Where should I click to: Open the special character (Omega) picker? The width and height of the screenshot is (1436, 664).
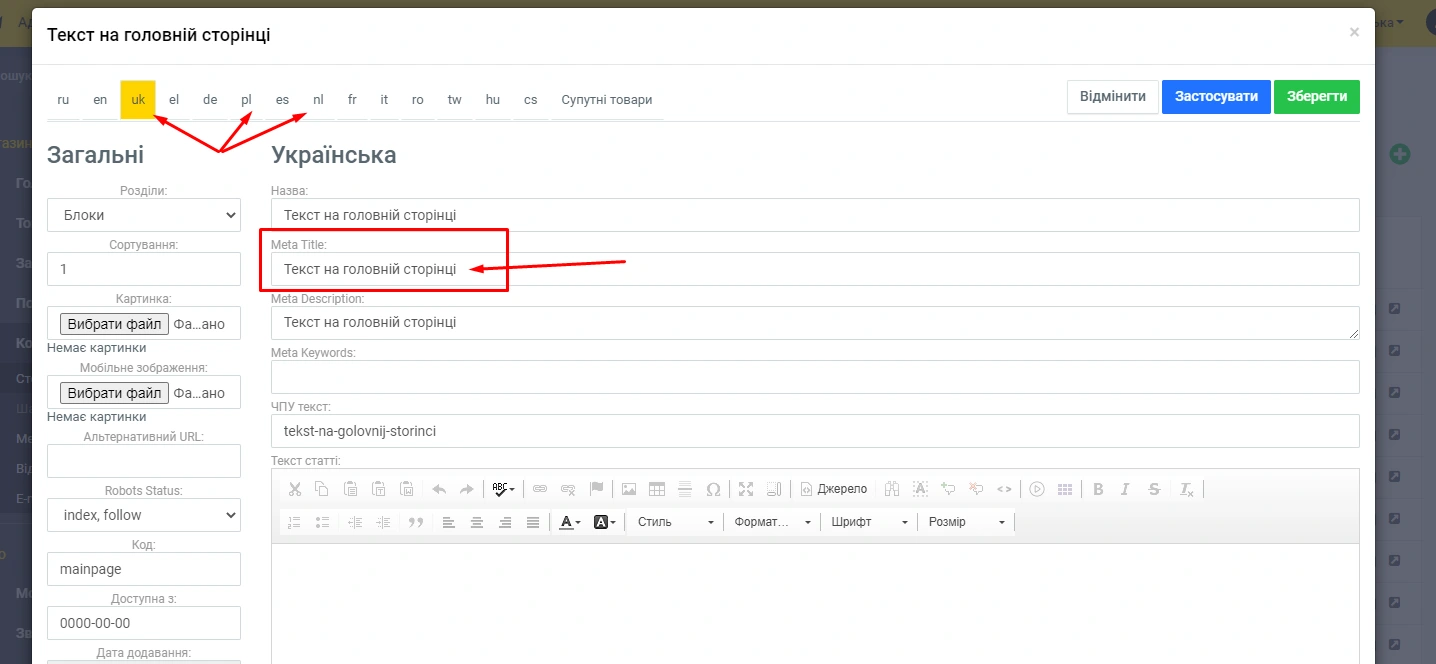[x=713, y=489]
